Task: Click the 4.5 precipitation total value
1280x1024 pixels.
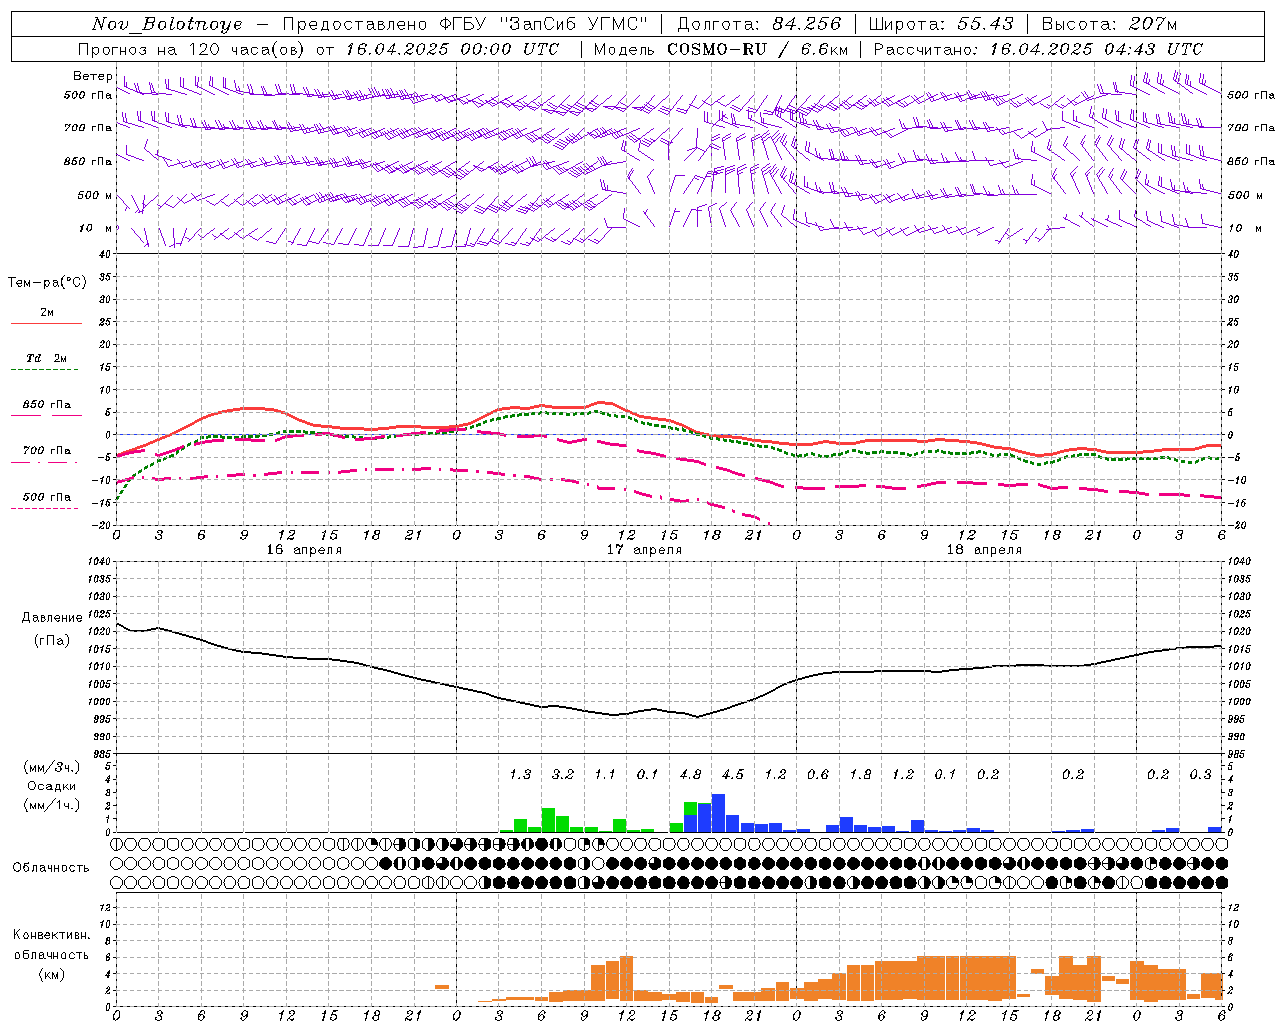Action: point(733,774)
